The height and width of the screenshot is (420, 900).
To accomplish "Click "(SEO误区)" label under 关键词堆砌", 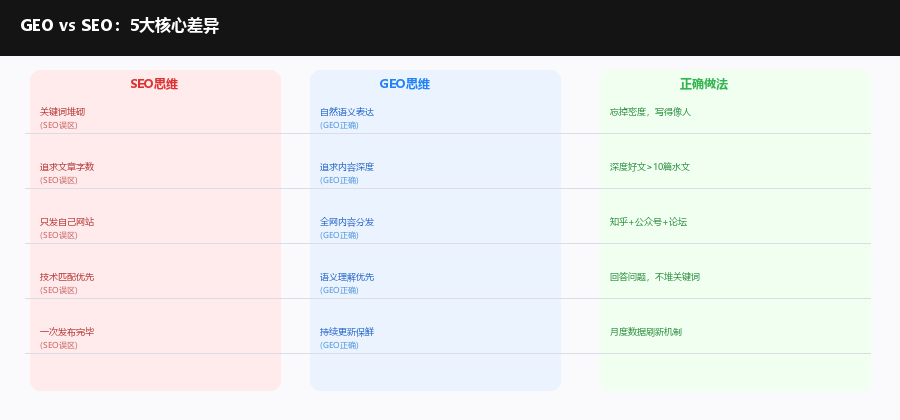I will tap(59, 125).
